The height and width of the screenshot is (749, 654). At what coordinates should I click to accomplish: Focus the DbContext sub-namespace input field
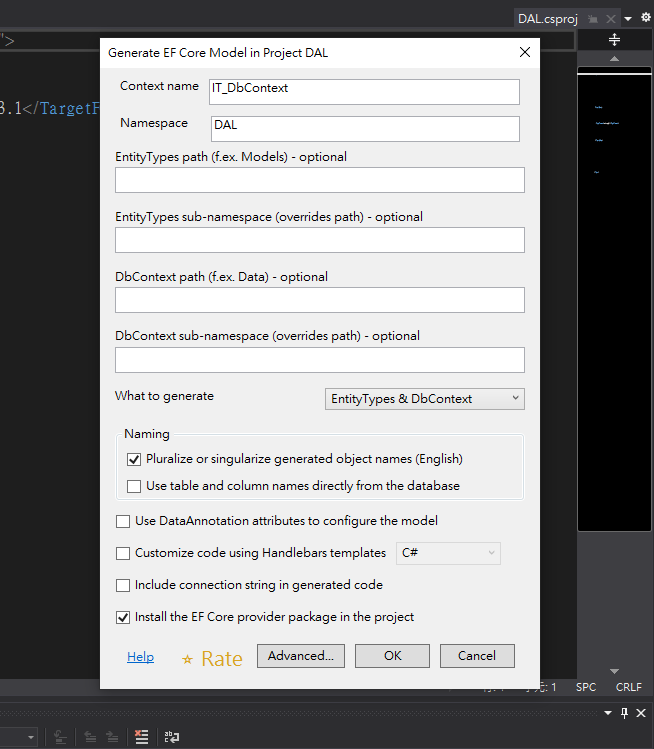pyautogui.click(x=320, y=360)
